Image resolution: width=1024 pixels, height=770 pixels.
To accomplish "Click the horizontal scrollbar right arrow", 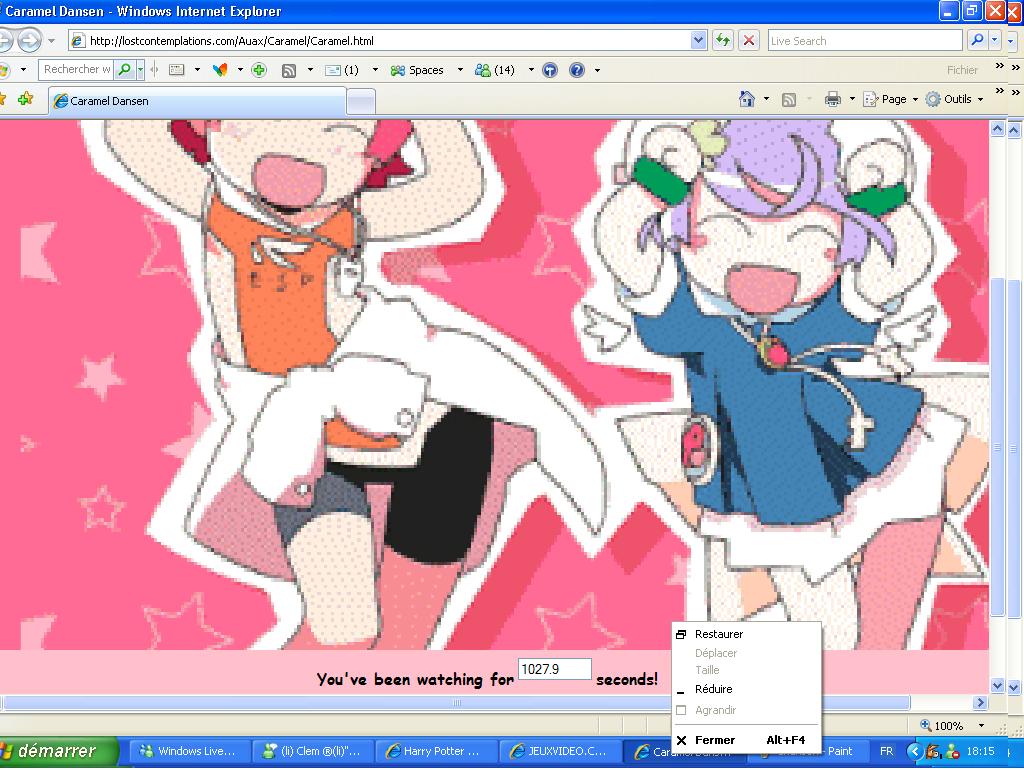I will point(980,703).
